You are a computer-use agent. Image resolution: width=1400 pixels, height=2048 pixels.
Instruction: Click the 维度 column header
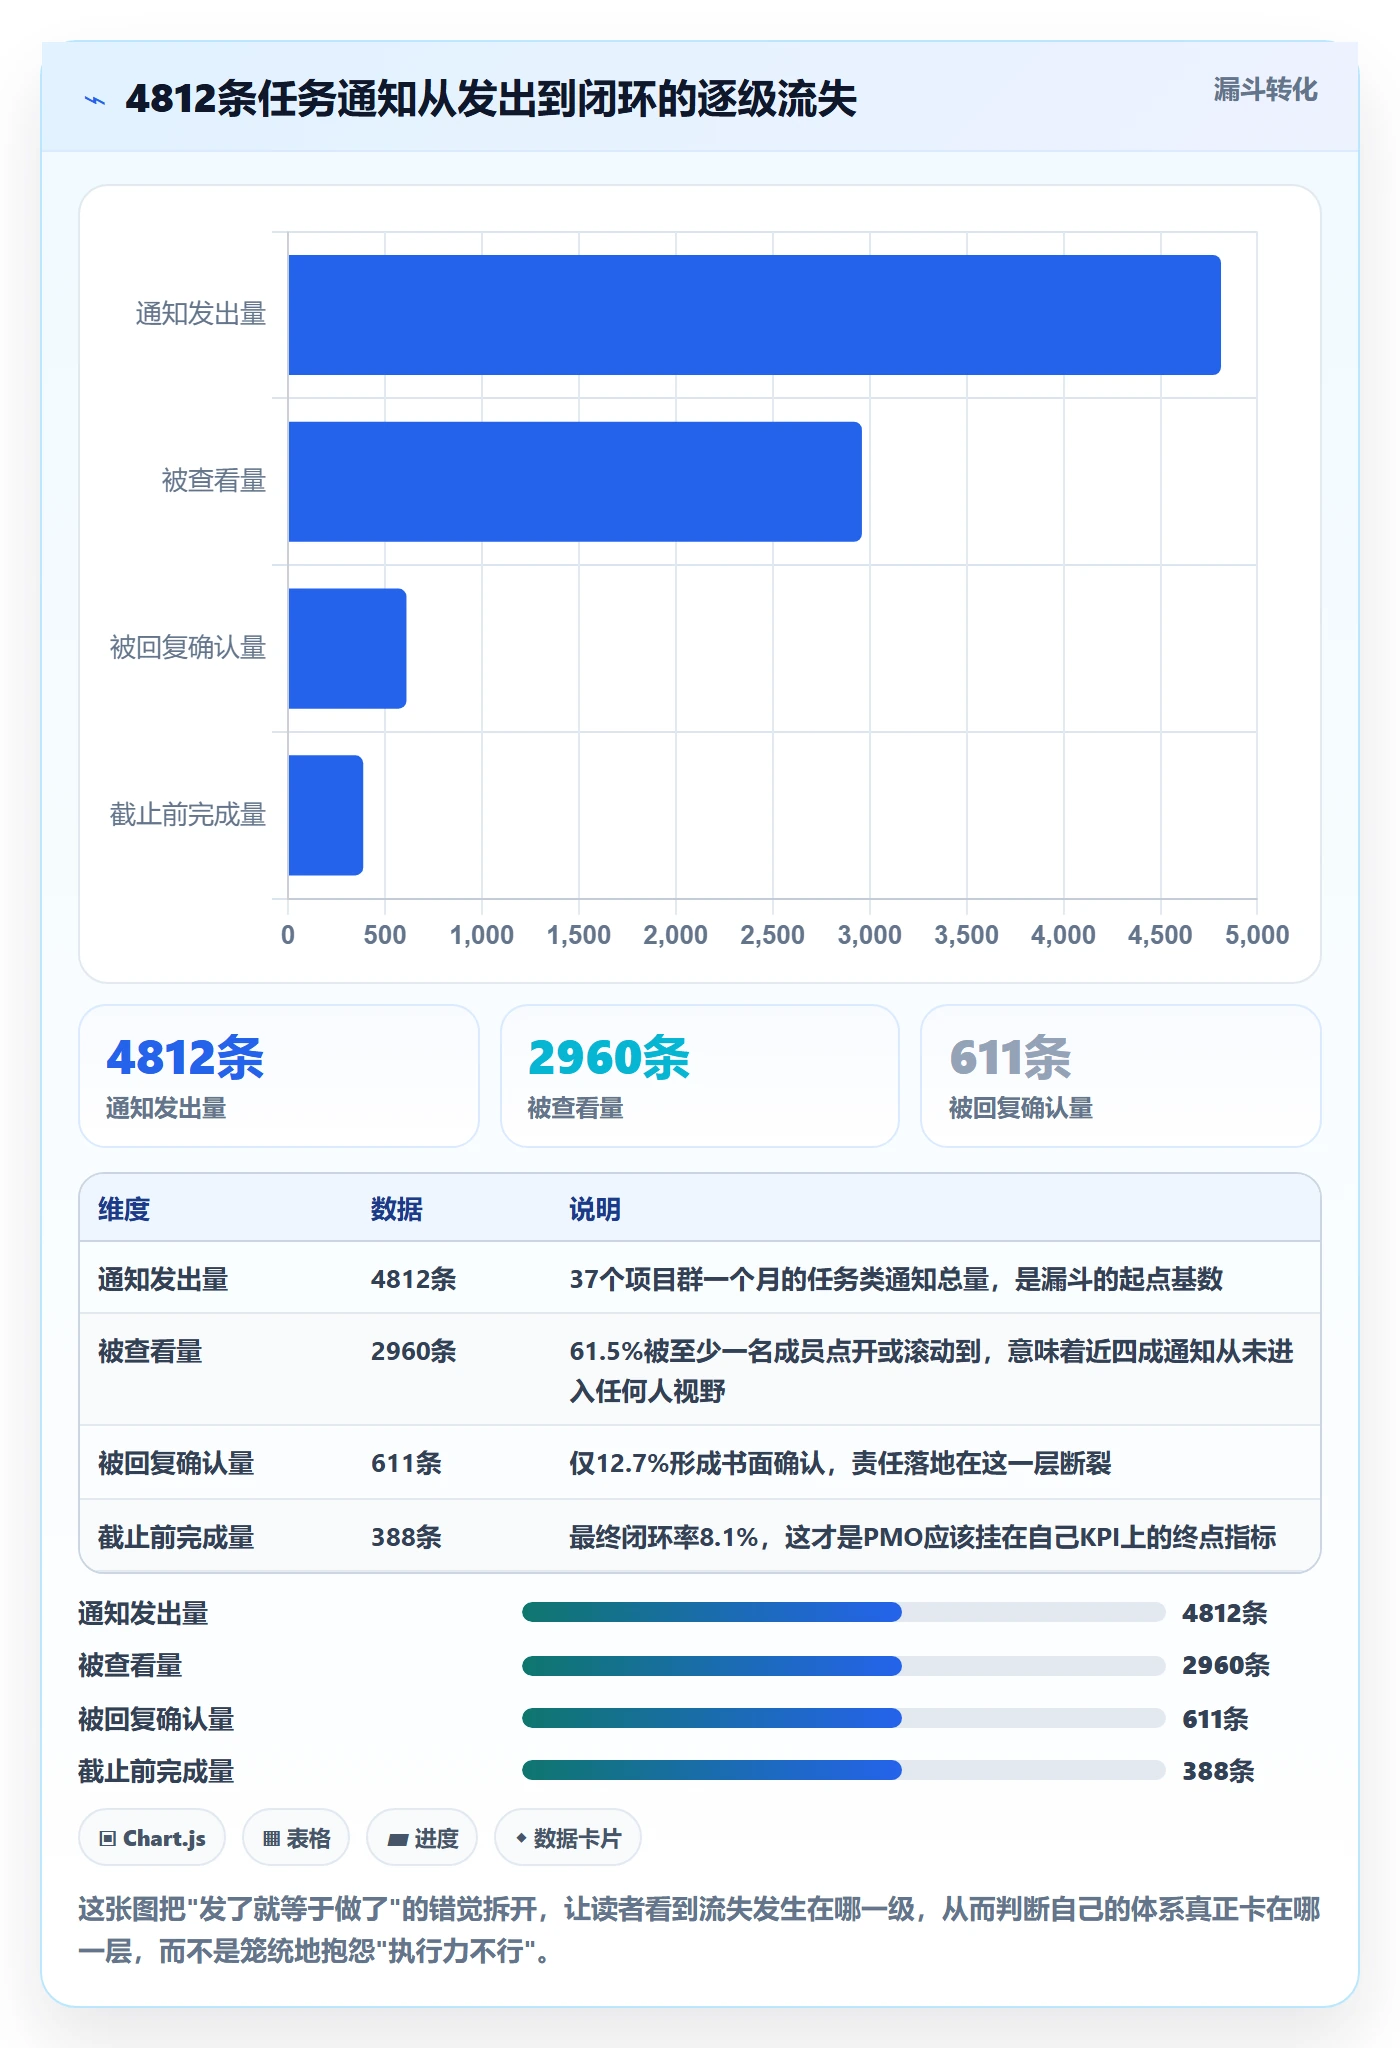pos(124,1209)
